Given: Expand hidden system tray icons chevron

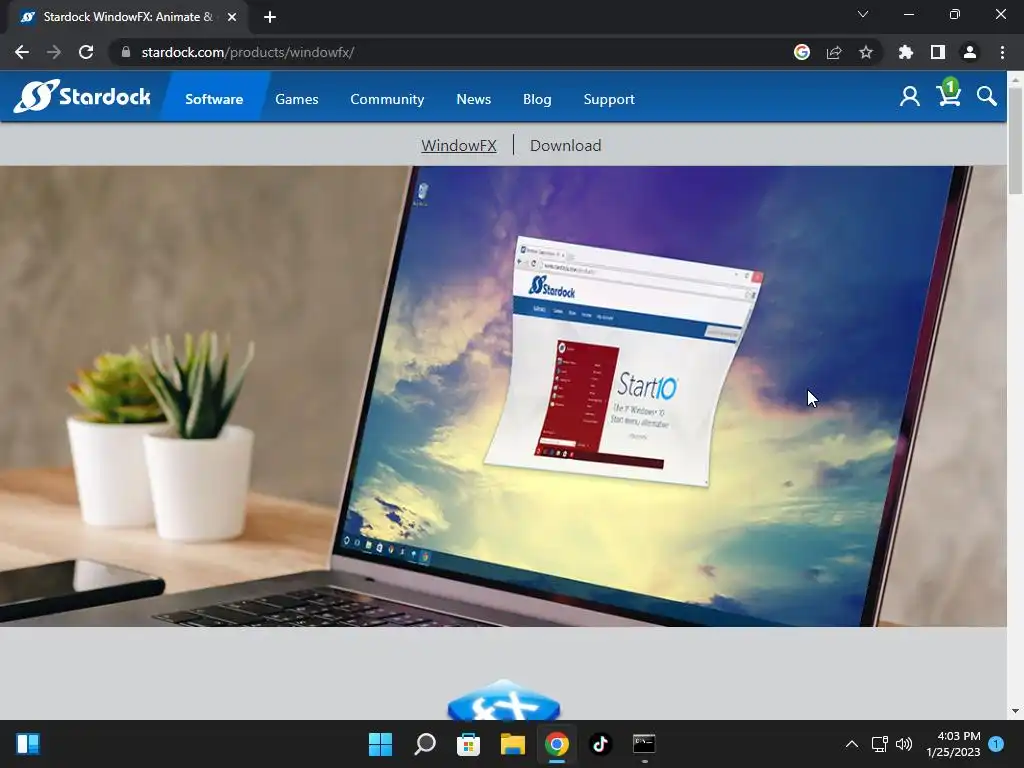Looking at the screenshot, I should pos(852,744).
